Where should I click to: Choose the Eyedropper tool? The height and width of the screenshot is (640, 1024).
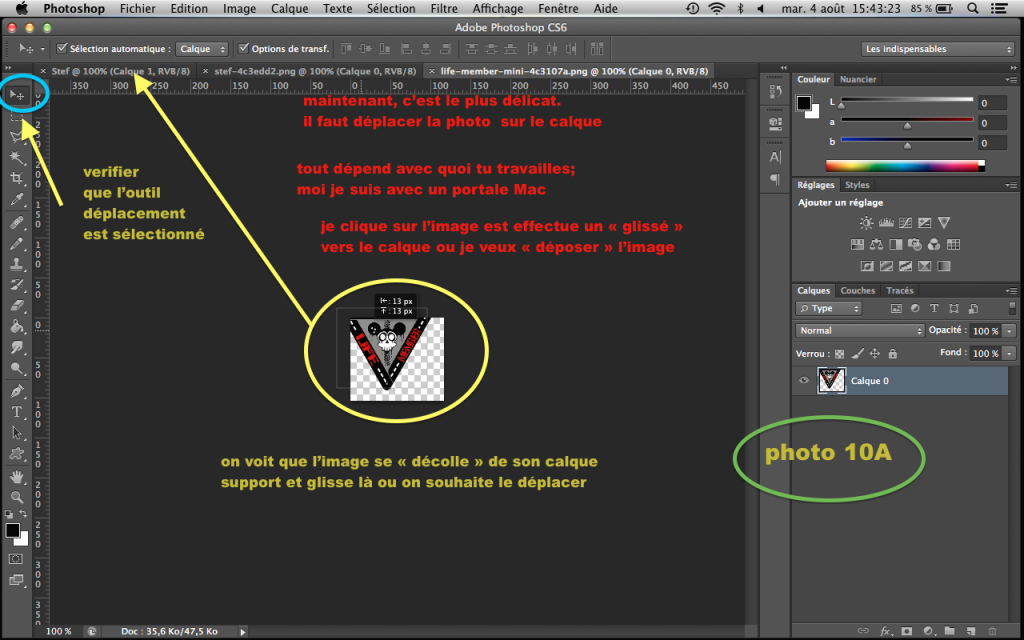[17, 200]
